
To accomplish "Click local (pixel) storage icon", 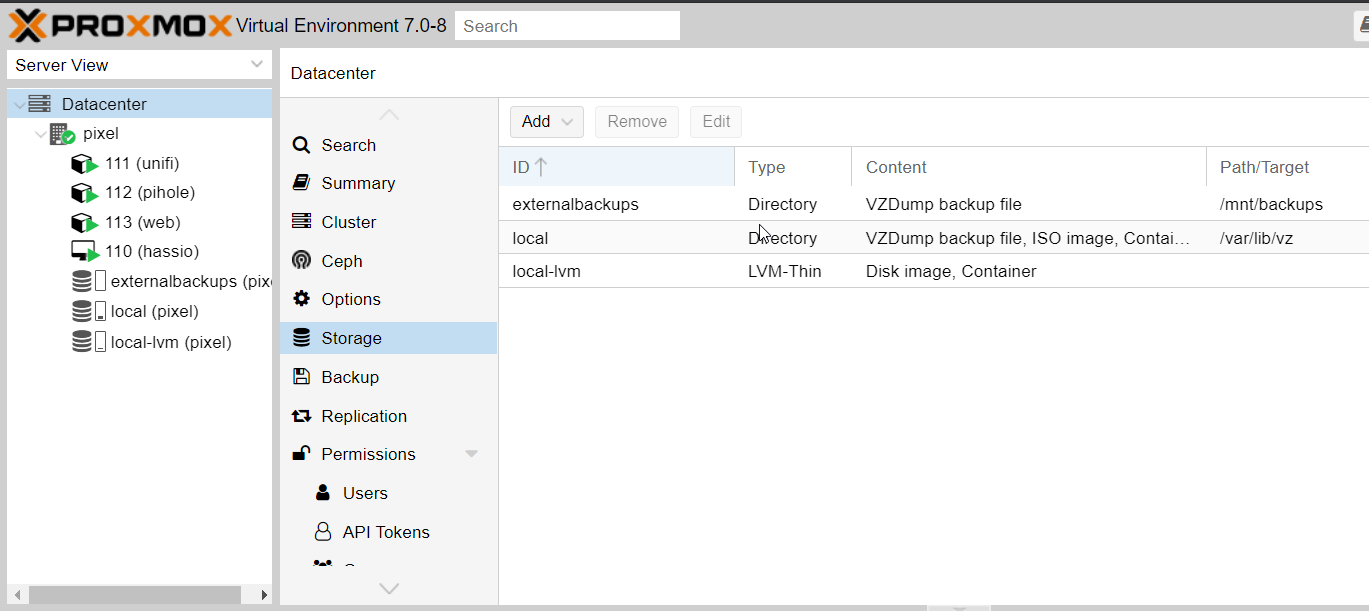I will [x=89, y=312].
